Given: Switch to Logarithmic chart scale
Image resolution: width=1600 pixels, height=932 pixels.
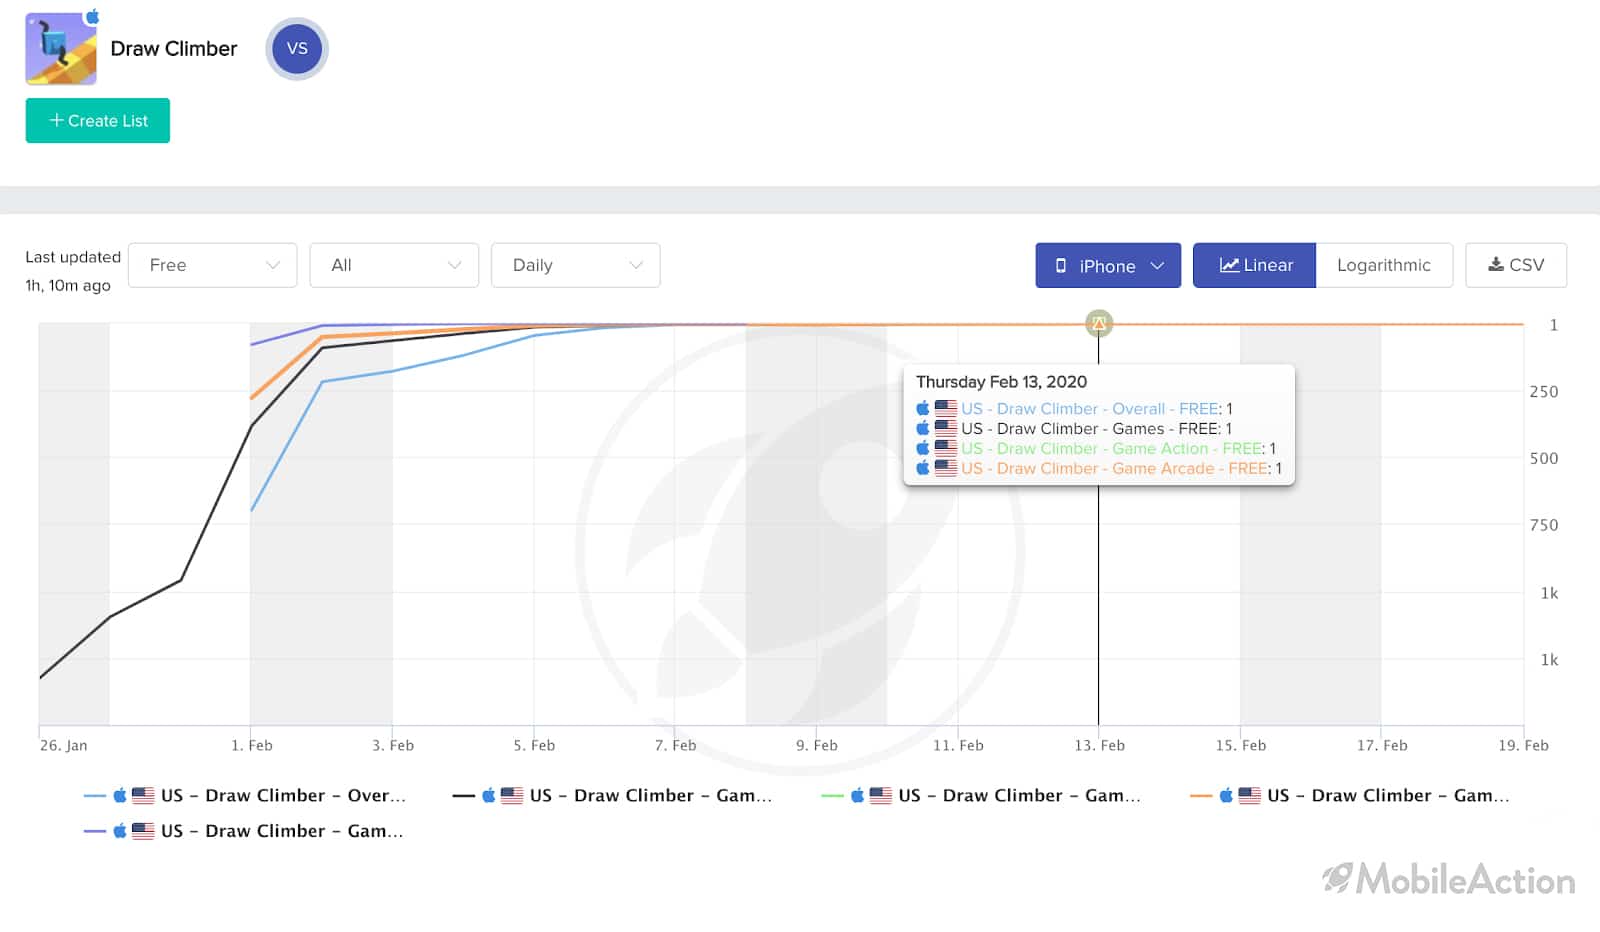Looking at the screenshot, I should 1384,265.
